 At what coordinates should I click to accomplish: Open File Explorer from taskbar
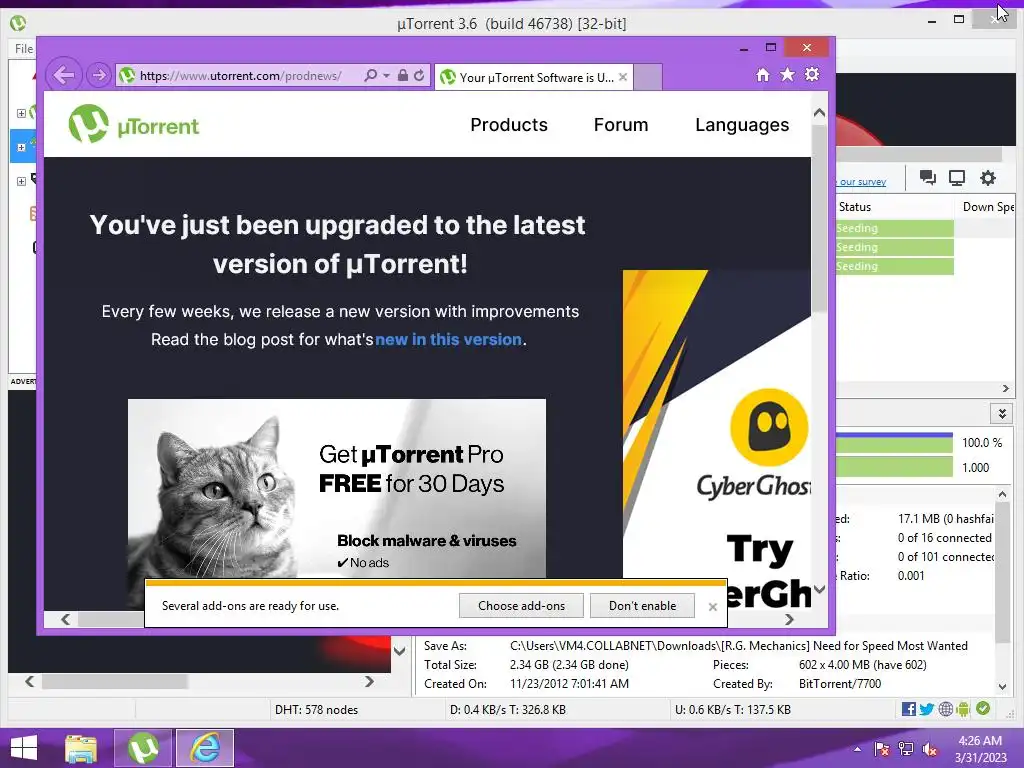click(x=81, y=748)
